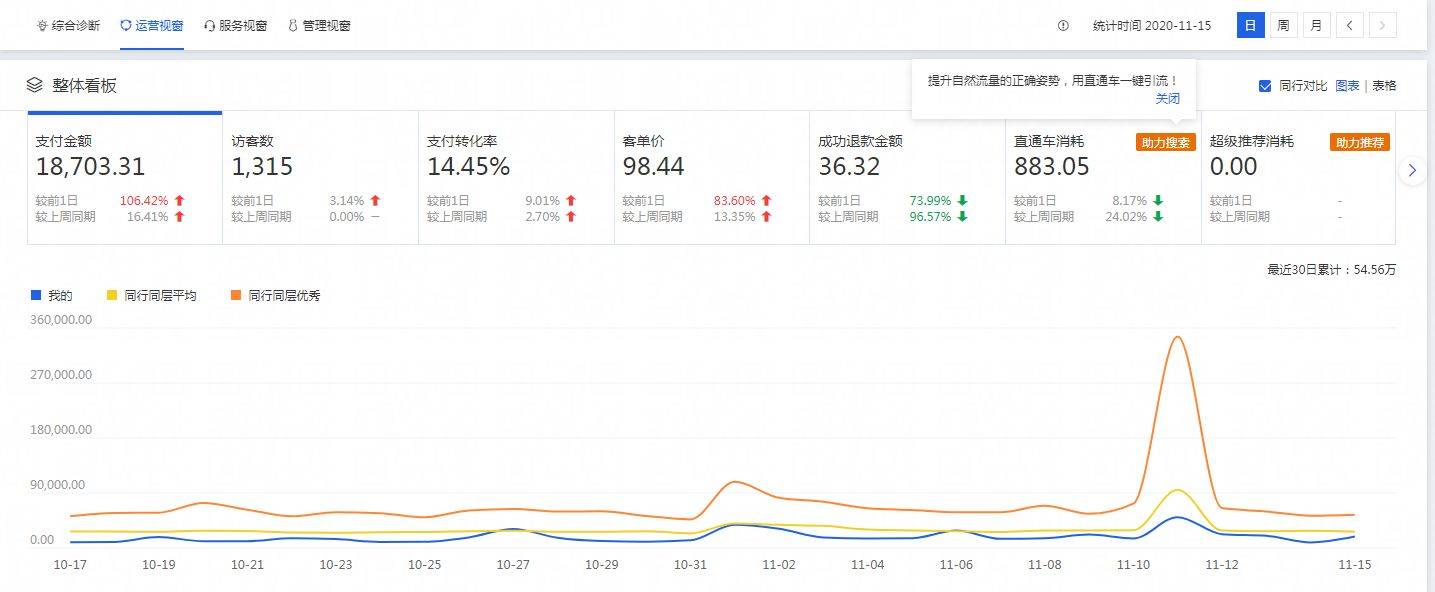Screen dimensions: 1435x592
Task: Click the 助力搜索 orange button
Action: (1165, 142)
